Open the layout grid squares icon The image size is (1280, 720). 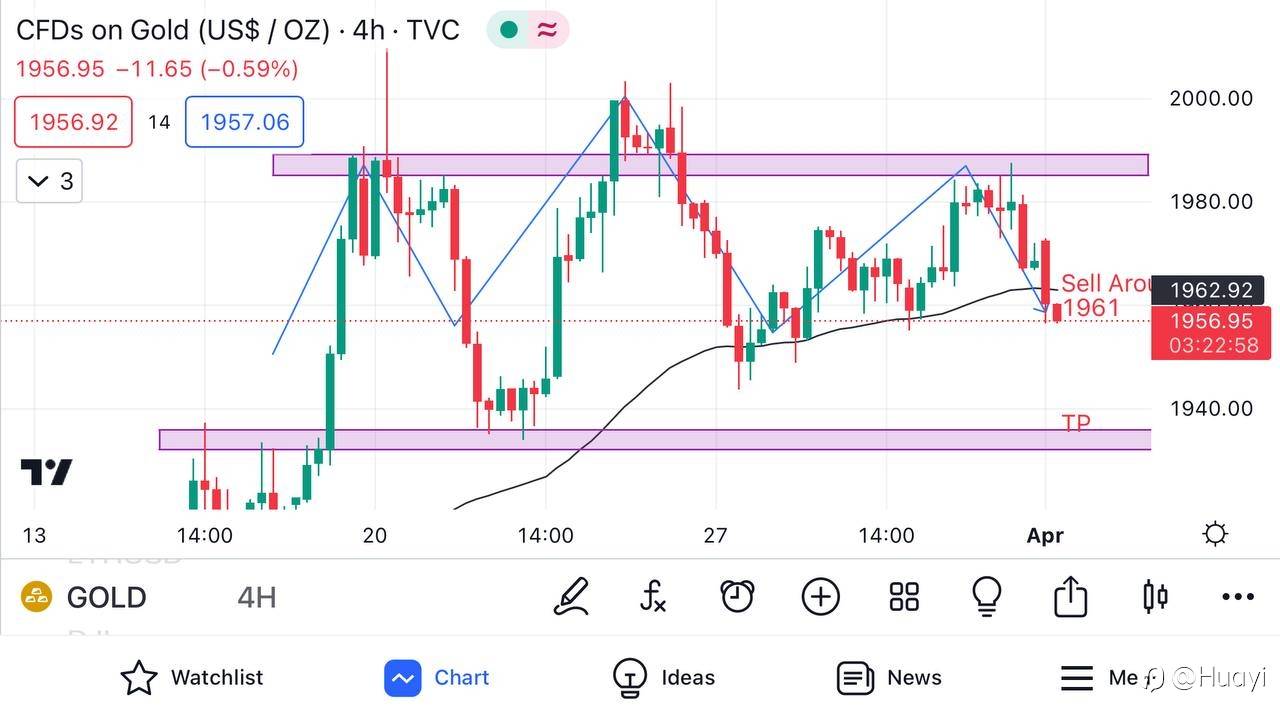[904, 597]
